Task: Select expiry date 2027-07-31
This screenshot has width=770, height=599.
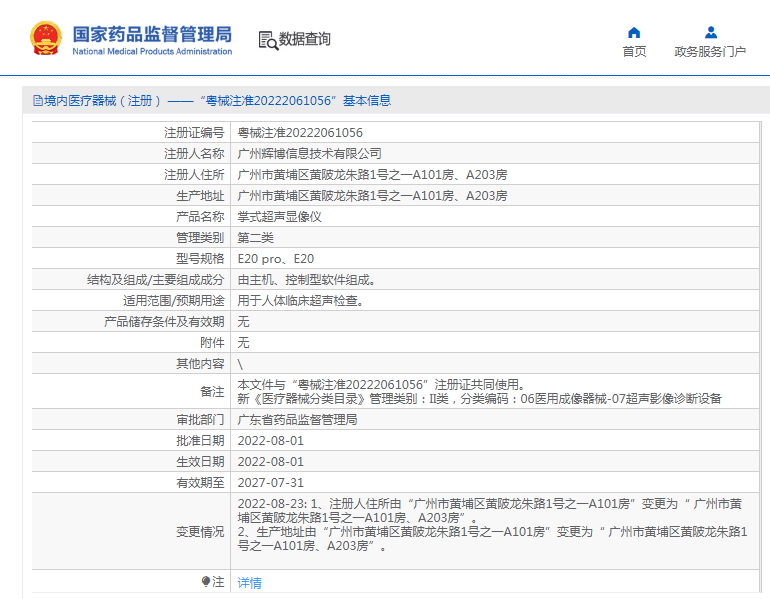Action: [x=271, y=483]
